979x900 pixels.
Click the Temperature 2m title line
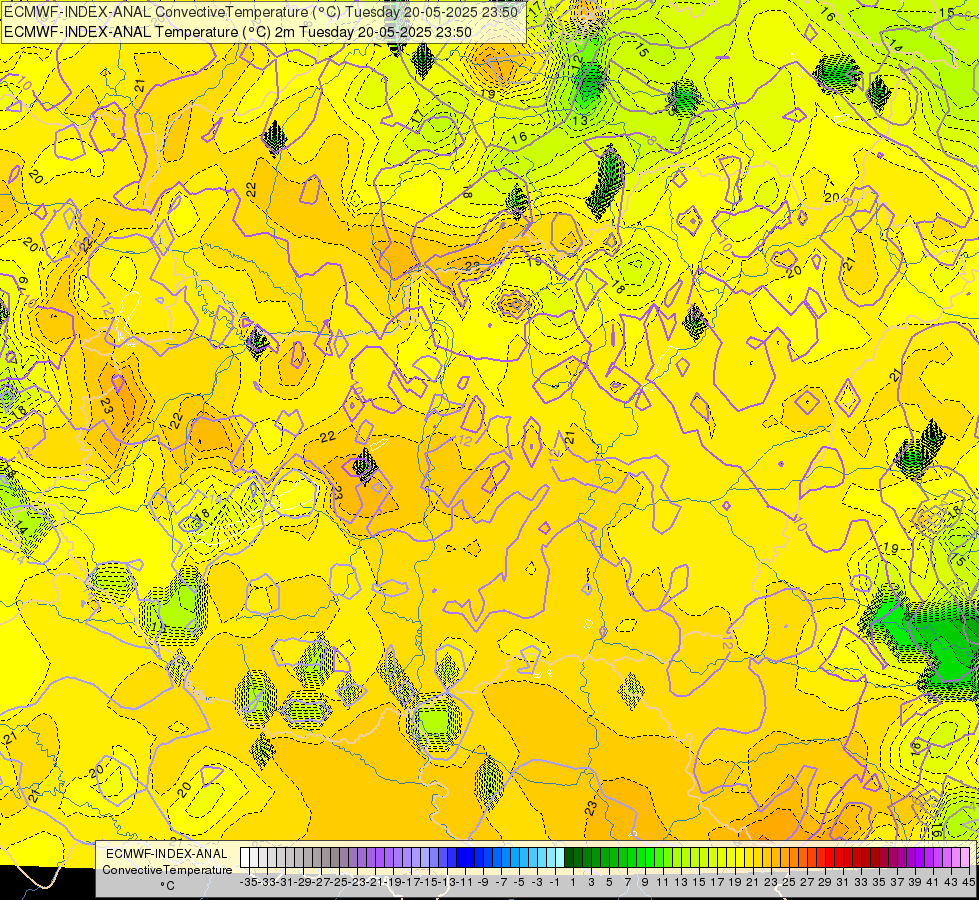coord(238,32)
